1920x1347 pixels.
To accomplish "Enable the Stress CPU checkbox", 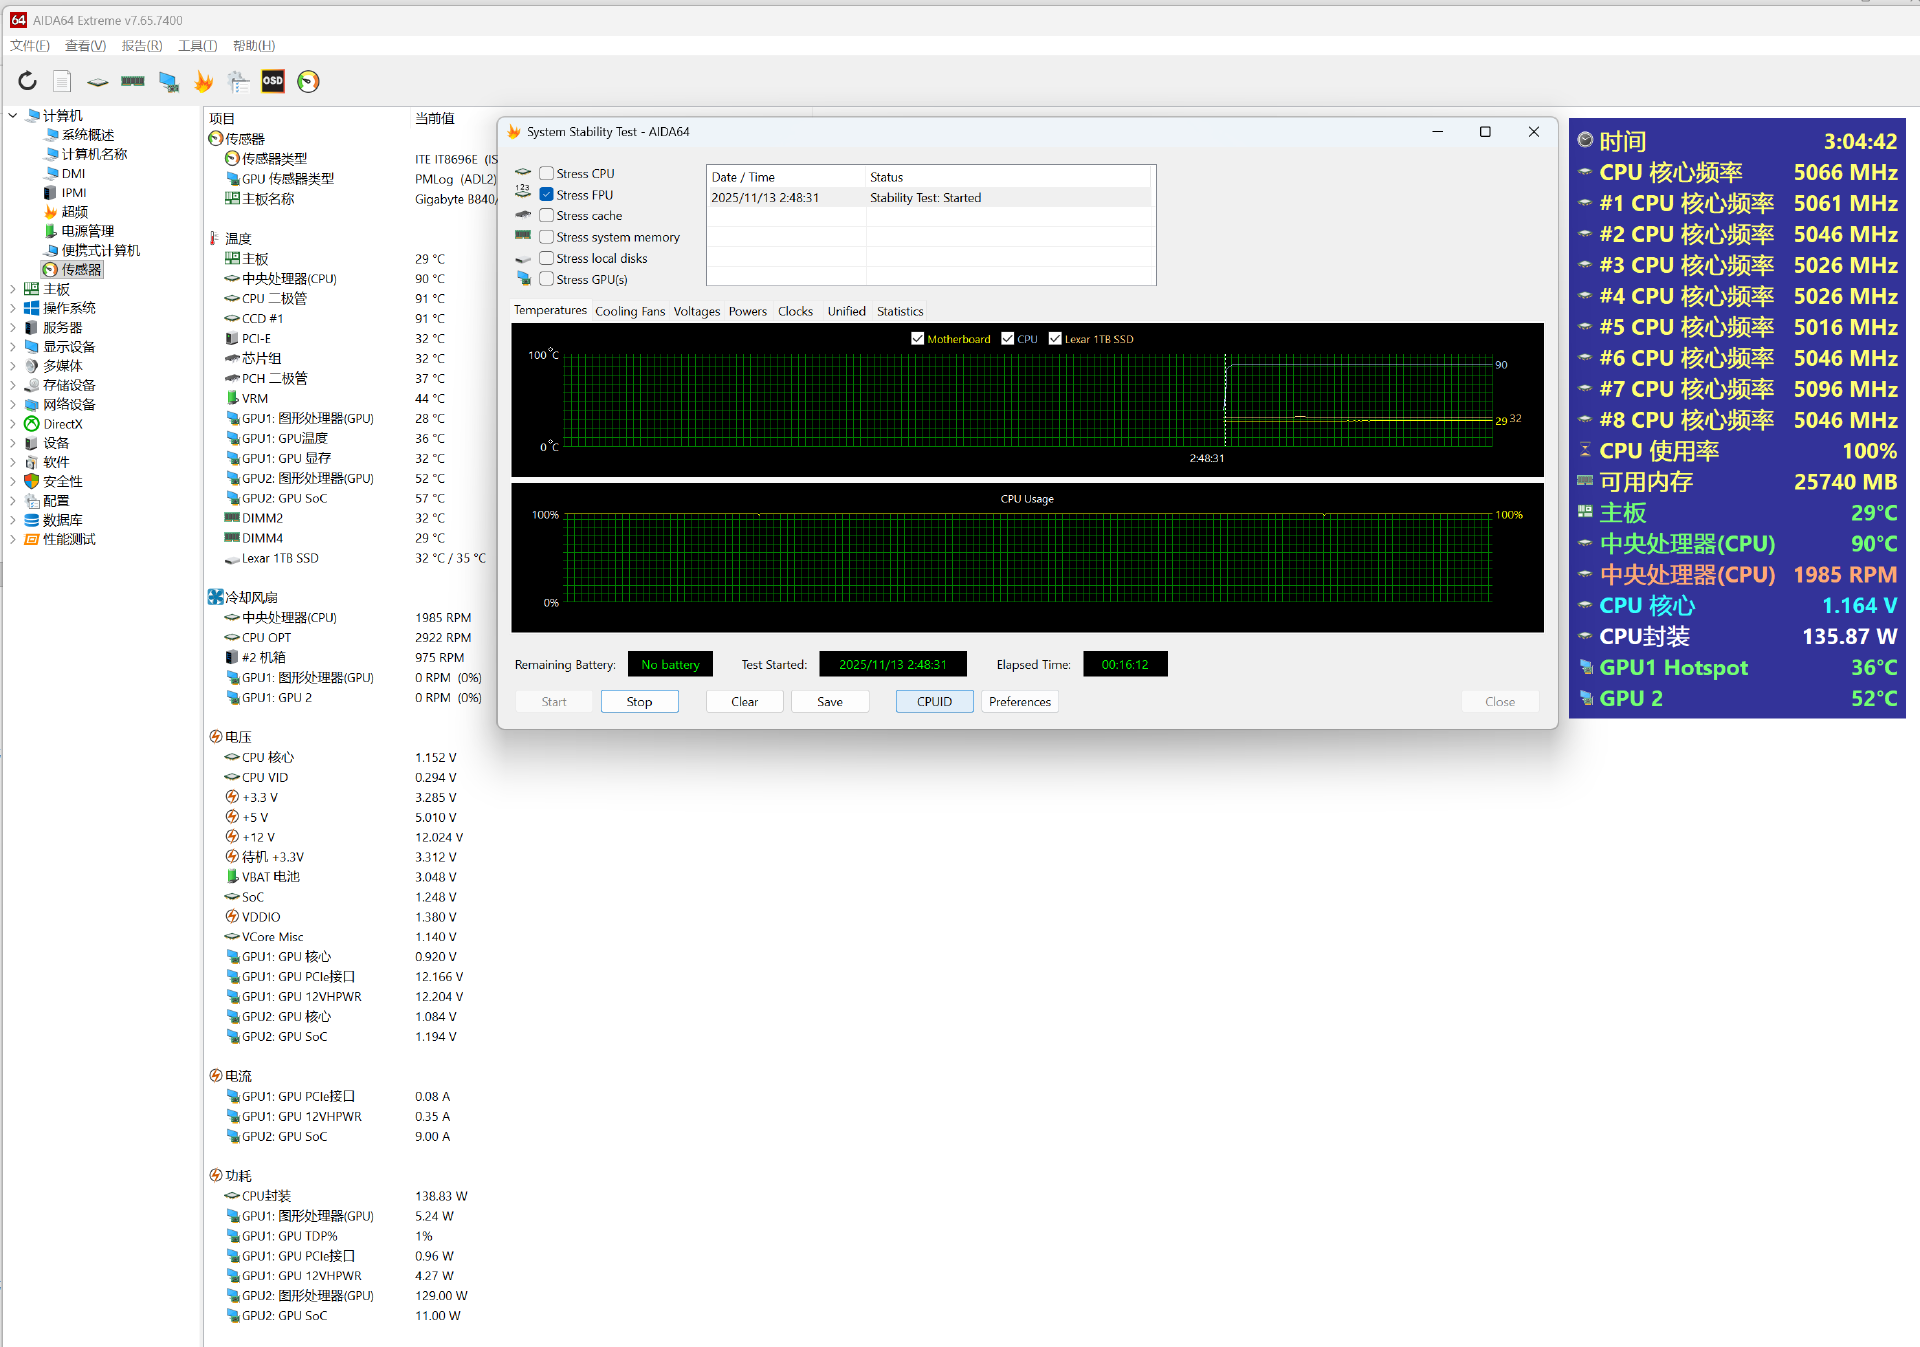I will tap(547, 173).
